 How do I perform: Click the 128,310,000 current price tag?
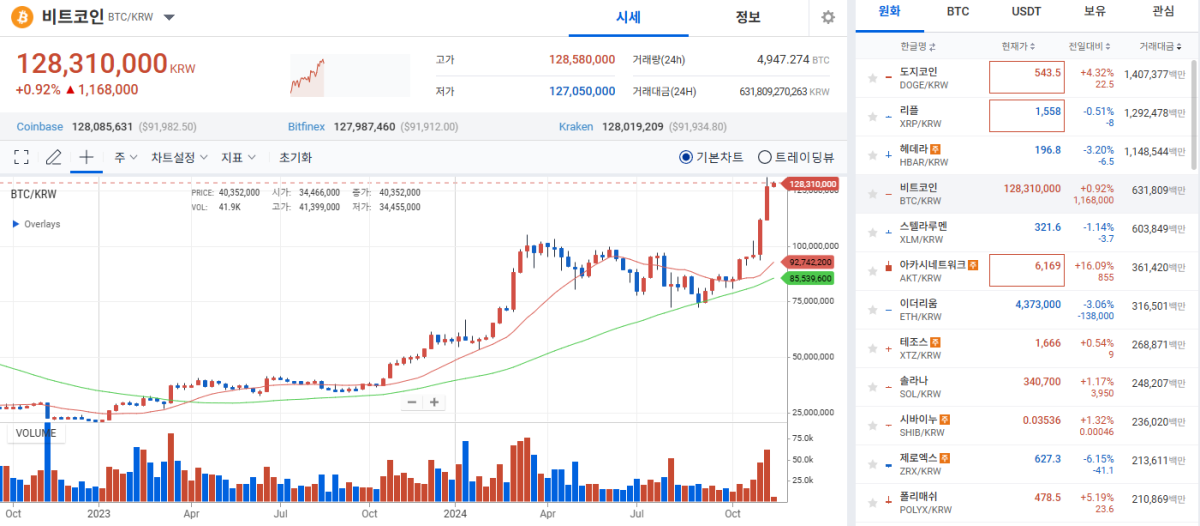point(812,184)
